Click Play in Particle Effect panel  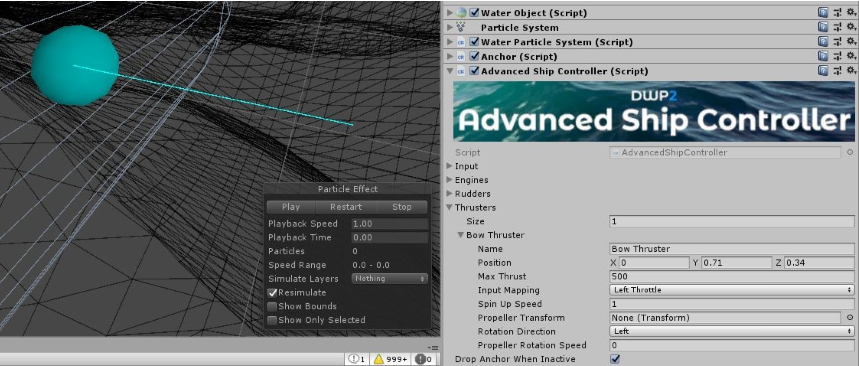(x=291, y=207)
